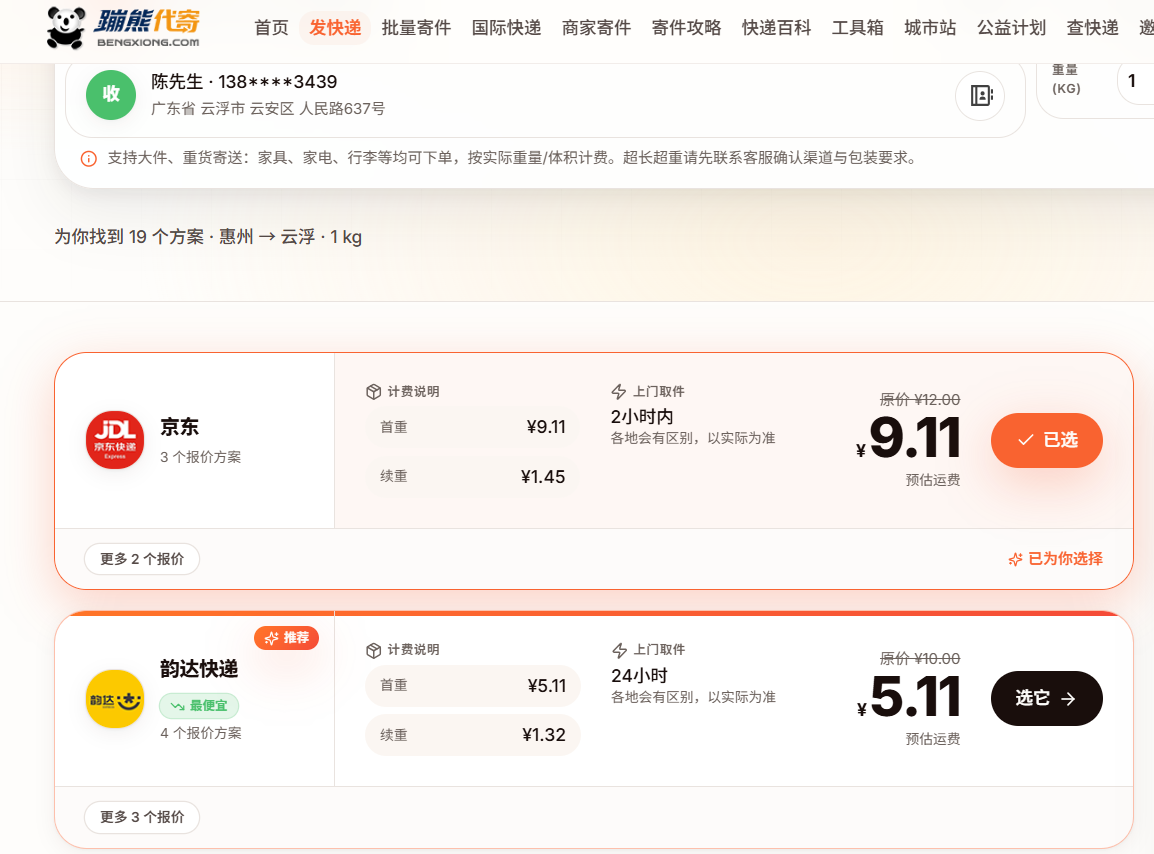The image size is (1154, 854).
Task: Expand 更多 2 个报价 for 京东
Action: click(142, 559)
